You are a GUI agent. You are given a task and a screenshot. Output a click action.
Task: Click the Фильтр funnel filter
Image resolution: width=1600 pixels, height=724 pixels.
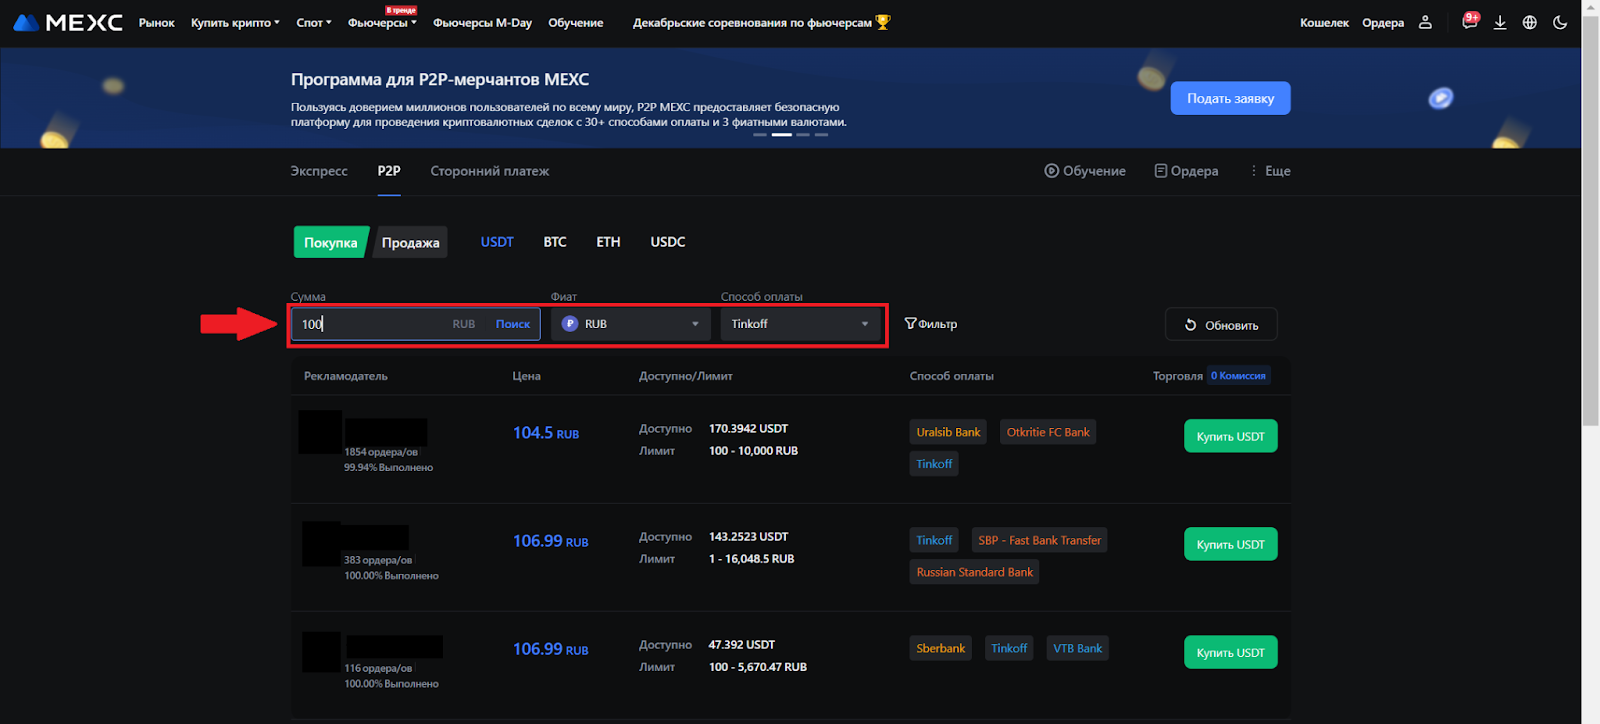click(x=931, y=324)
